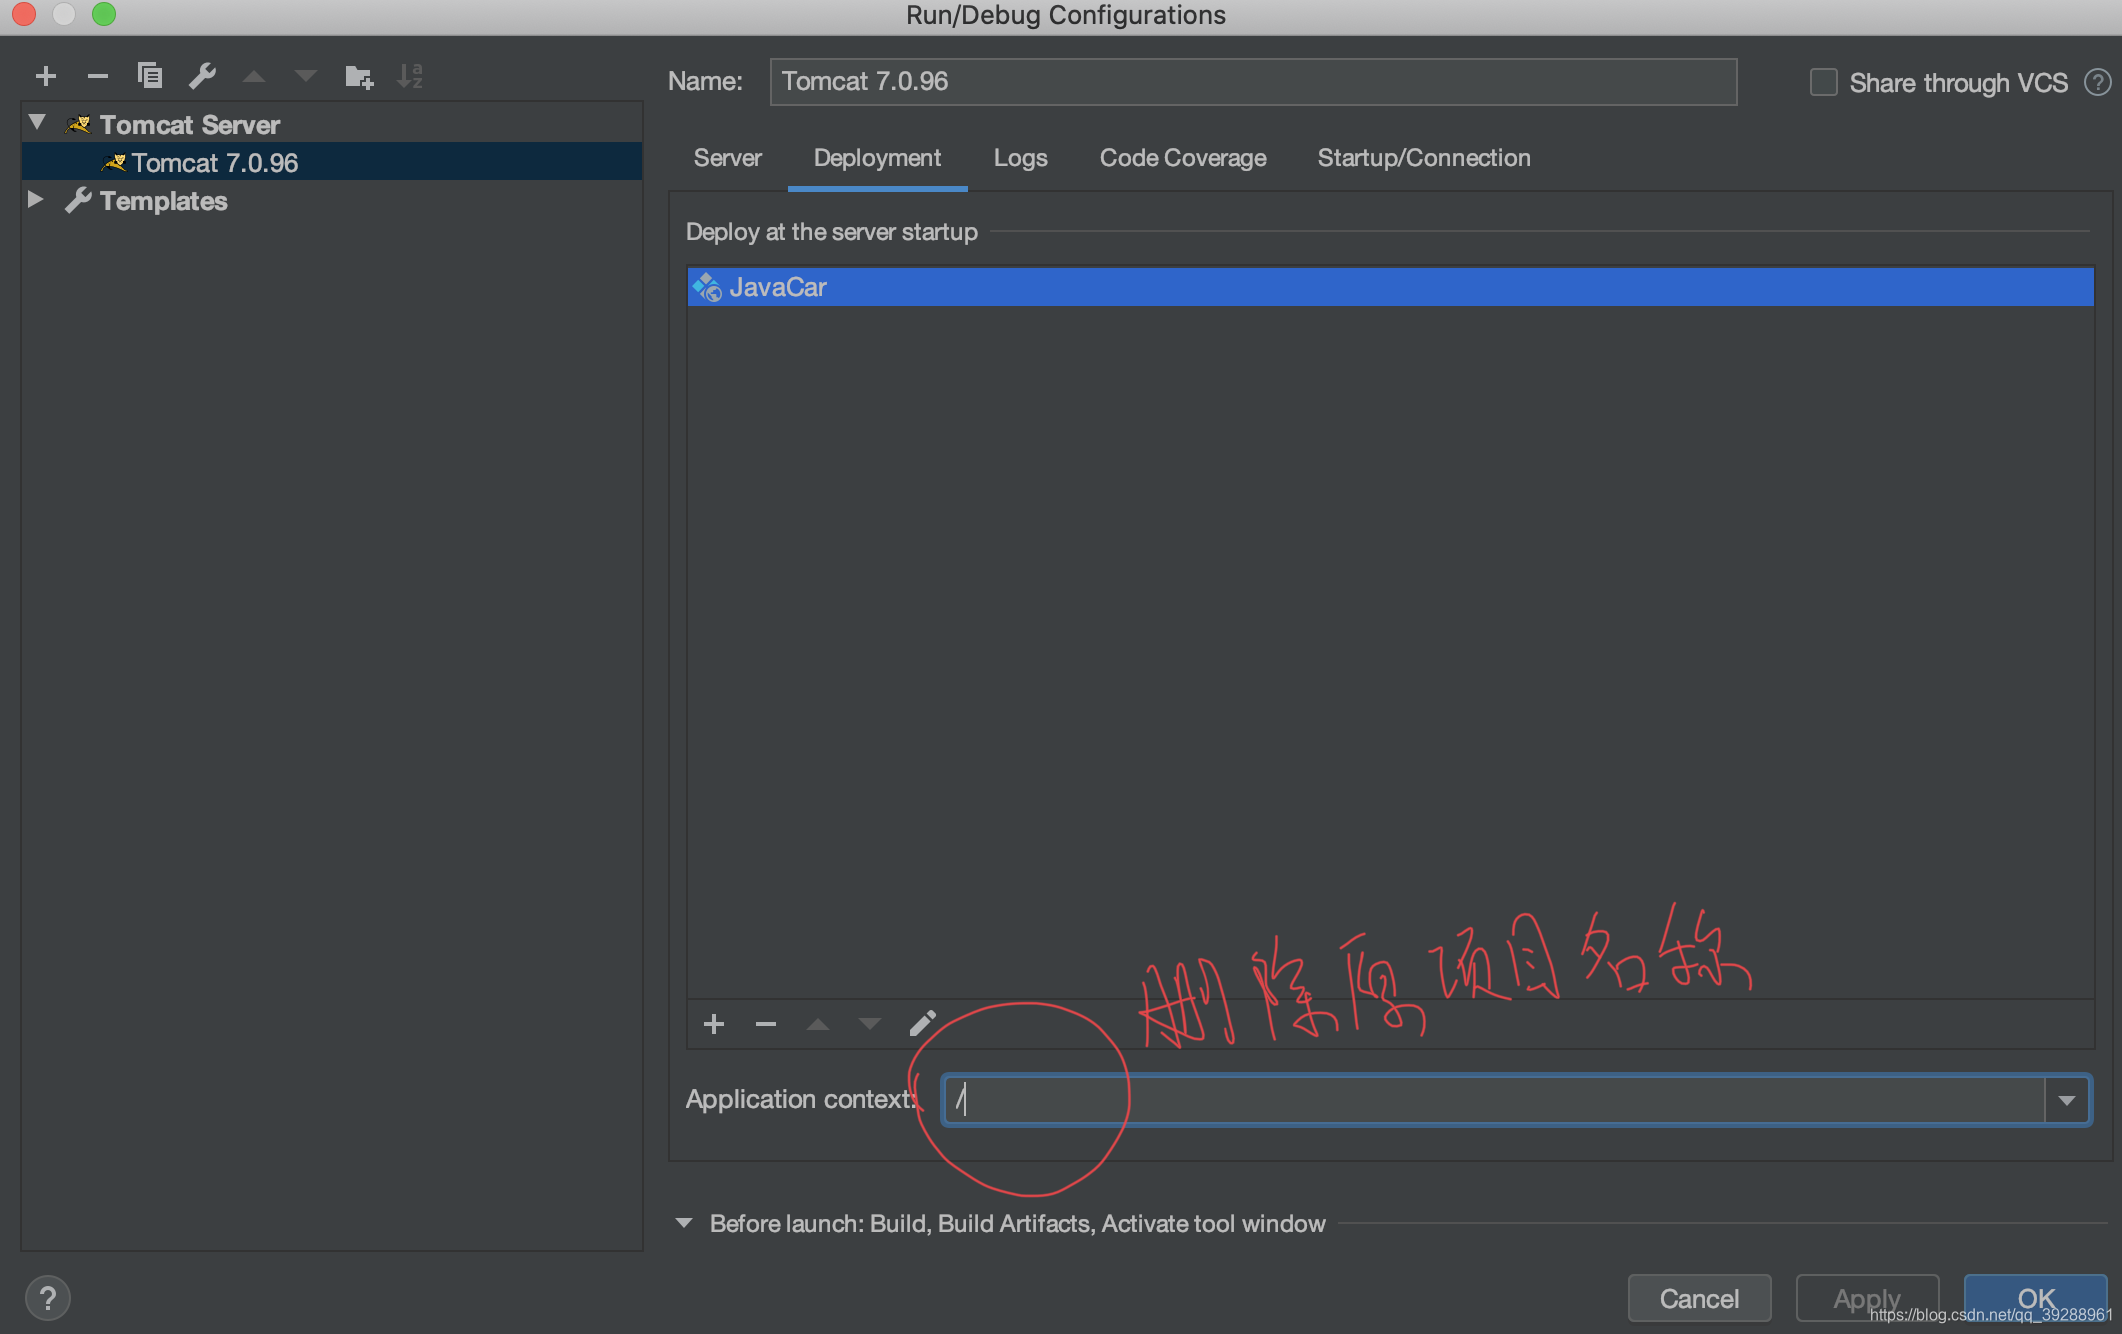The height and width of the screenshot is (1334, 2122).
Task: Move configuration up in the list
Action: point(254,76)
